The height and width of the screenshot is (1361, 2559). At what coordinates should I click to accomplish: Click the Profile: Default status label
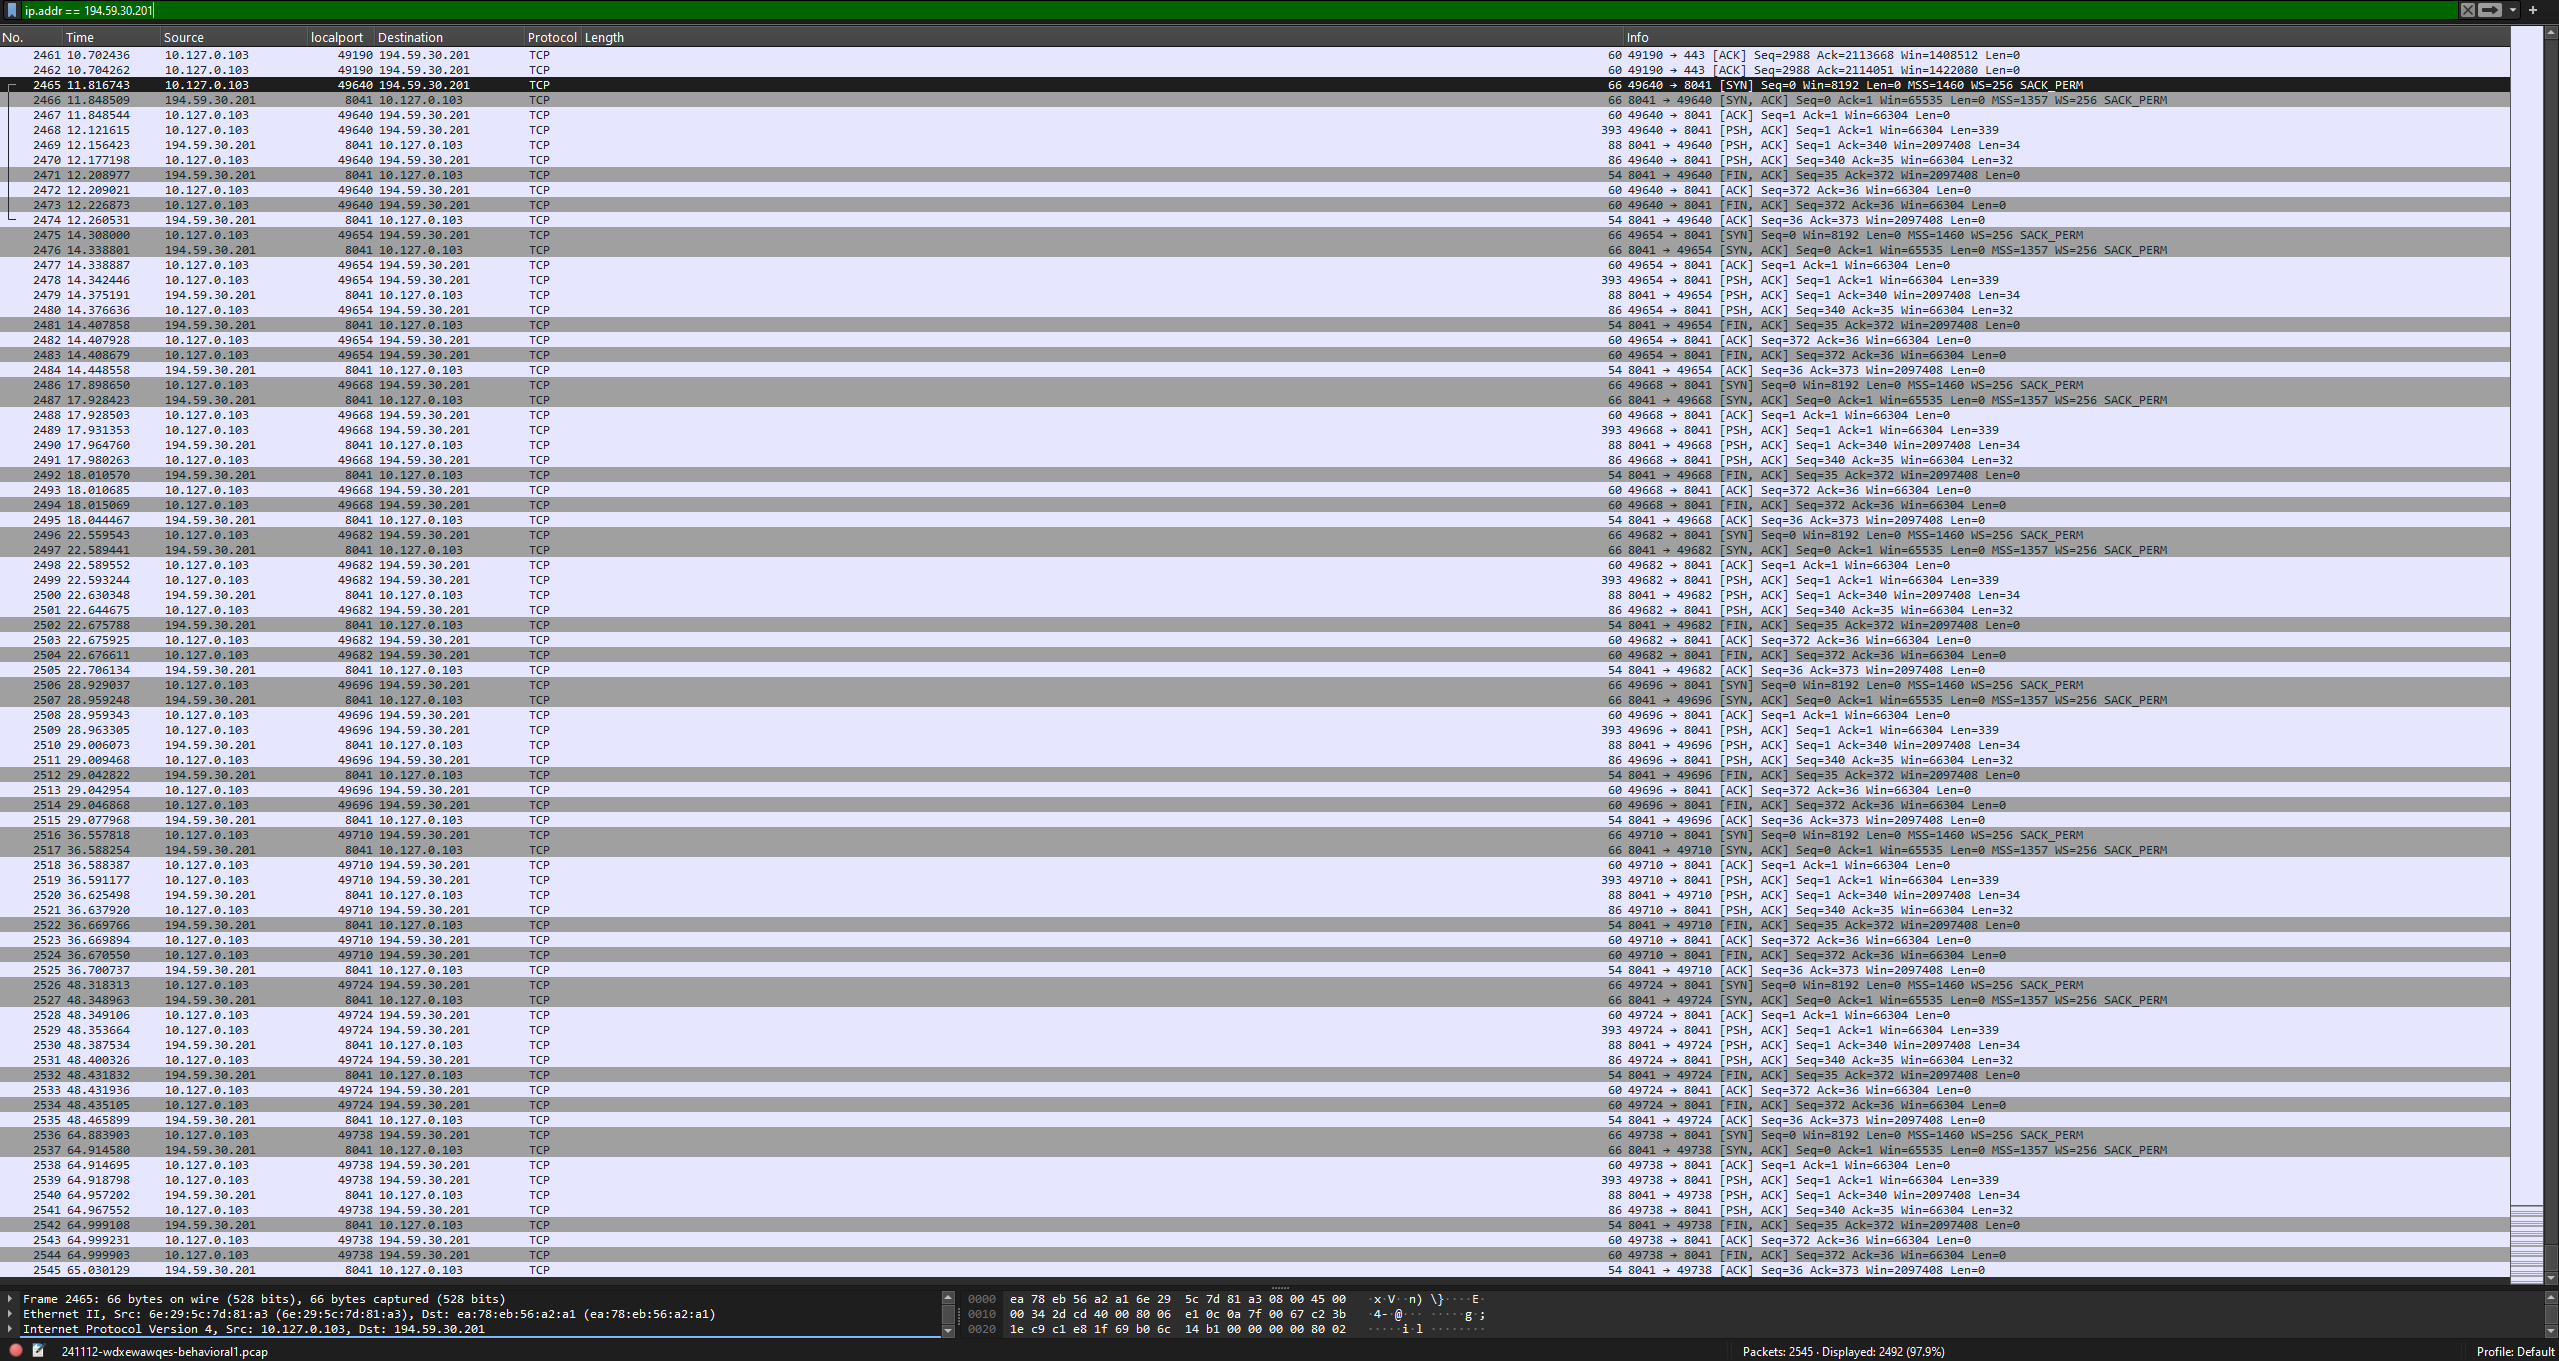click(2515, 1351)
